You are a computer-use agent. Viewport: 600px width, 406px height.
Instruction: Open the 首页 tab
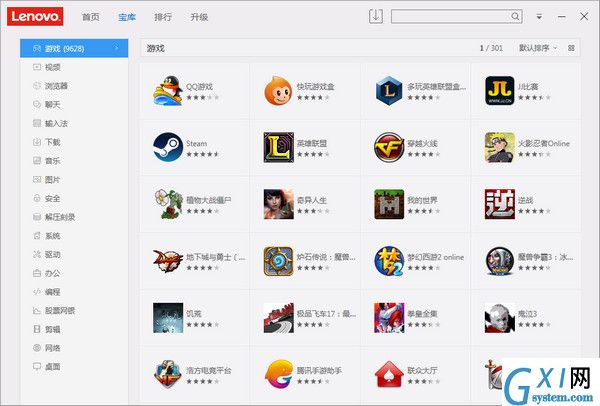pos(91,17)
